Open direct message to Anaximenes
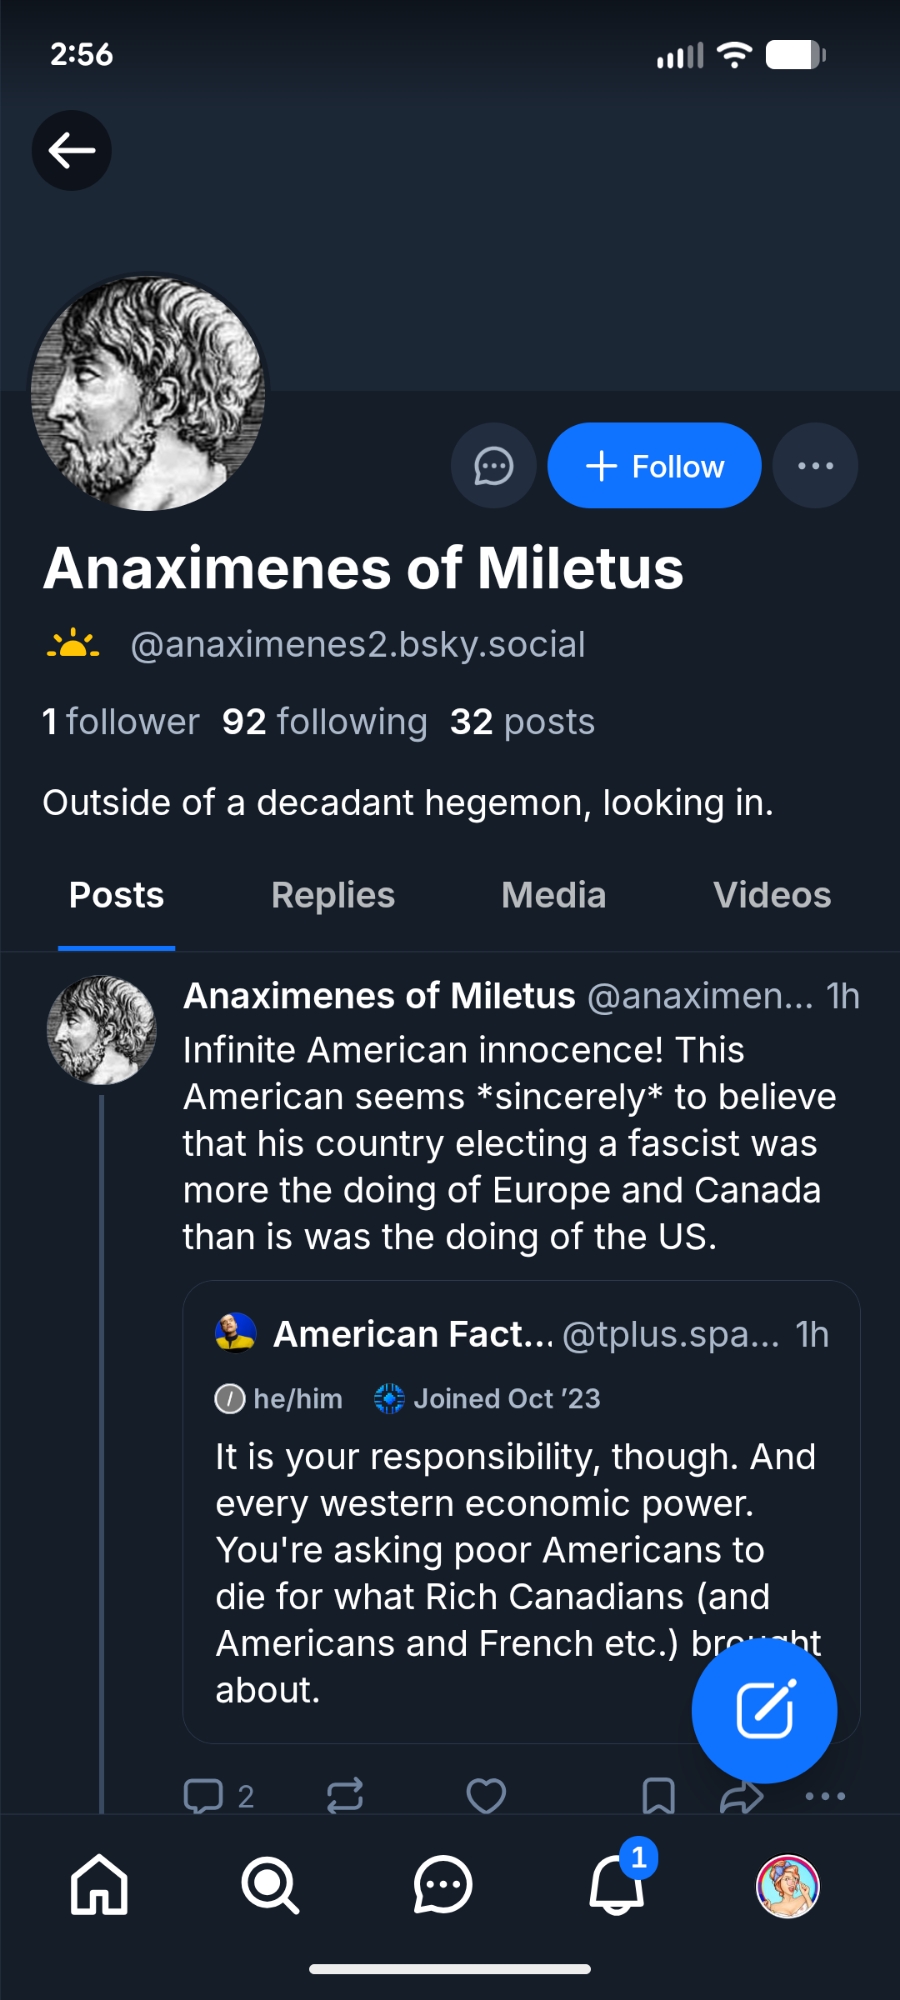This screenshot has width=900, height=2000. pos(493,466)
